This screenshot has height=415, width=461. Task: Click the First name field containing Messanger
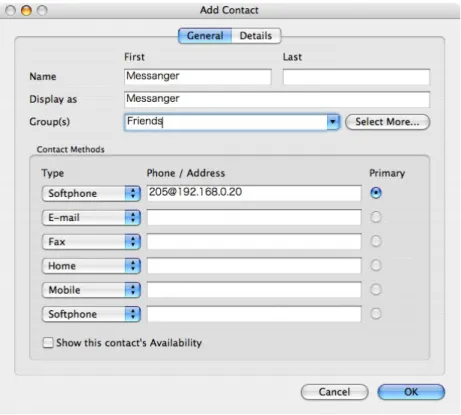pyautogui.click(x=198, y=77)
